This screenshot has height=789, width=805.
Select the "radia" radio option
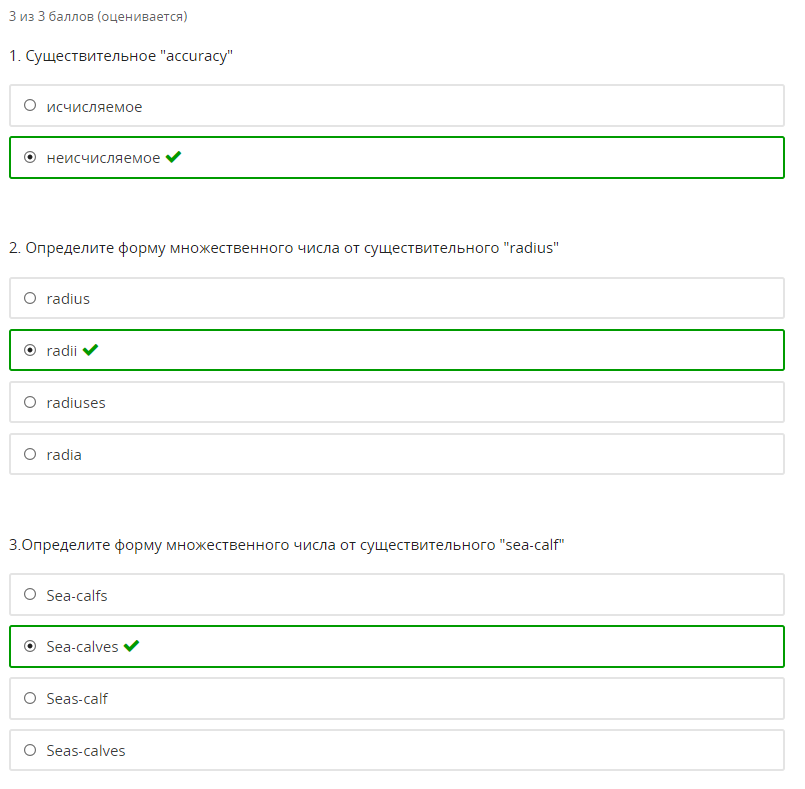click(x=30, y=454)
